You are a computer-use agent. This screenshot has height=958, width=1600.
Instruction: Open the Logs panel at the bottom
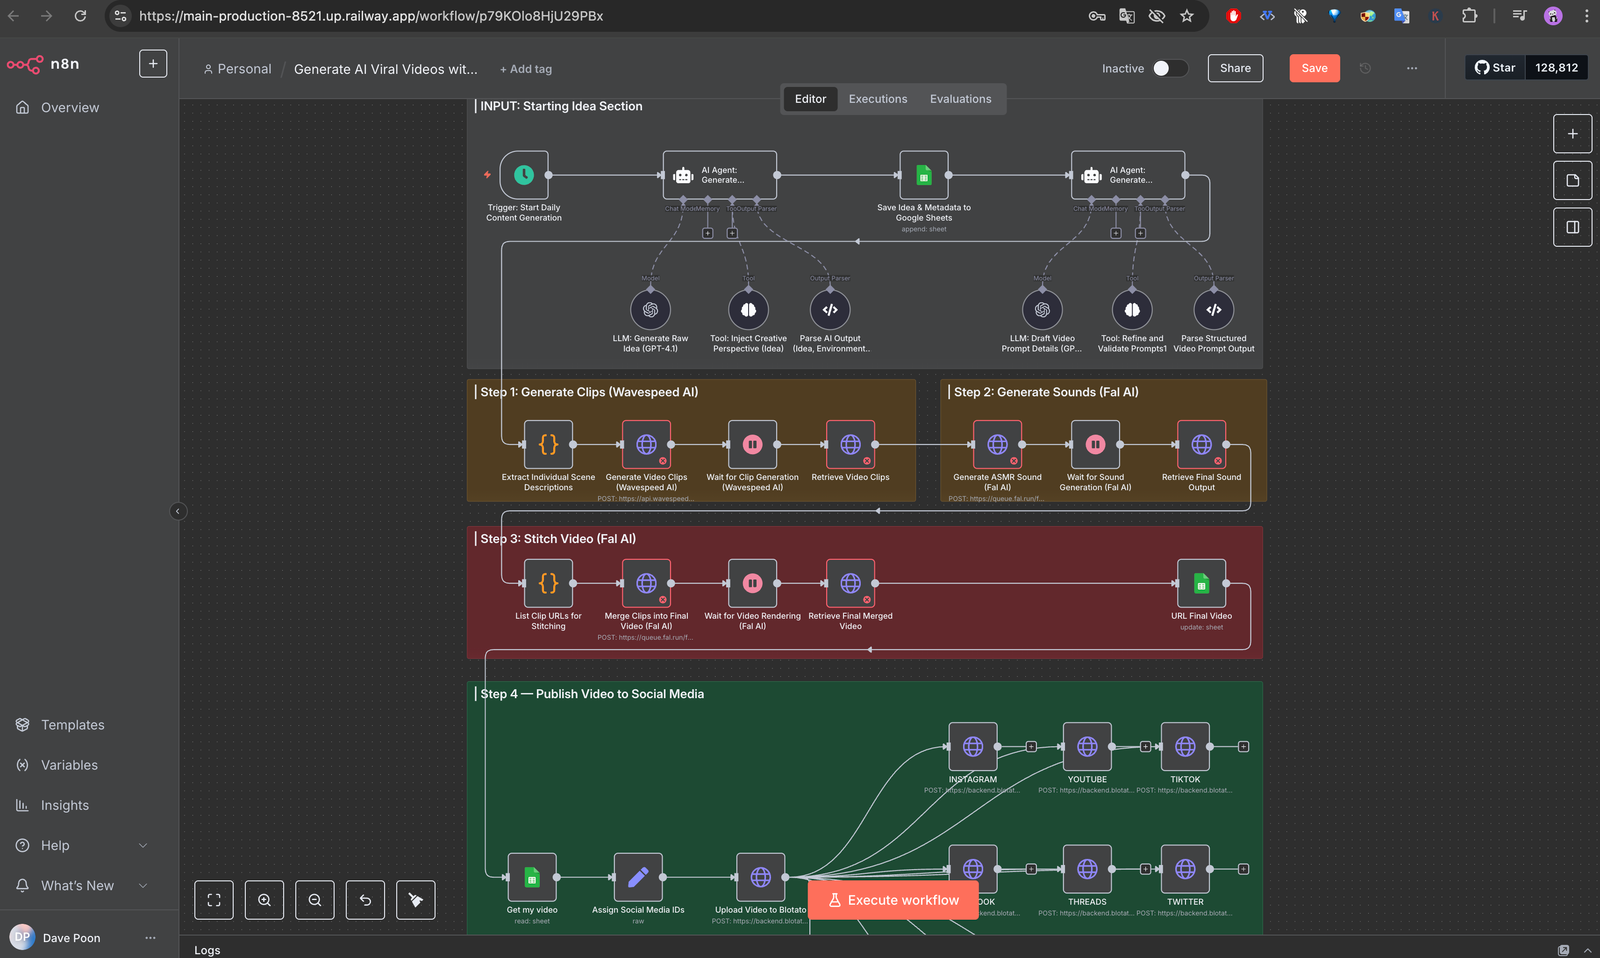[207, 949]
